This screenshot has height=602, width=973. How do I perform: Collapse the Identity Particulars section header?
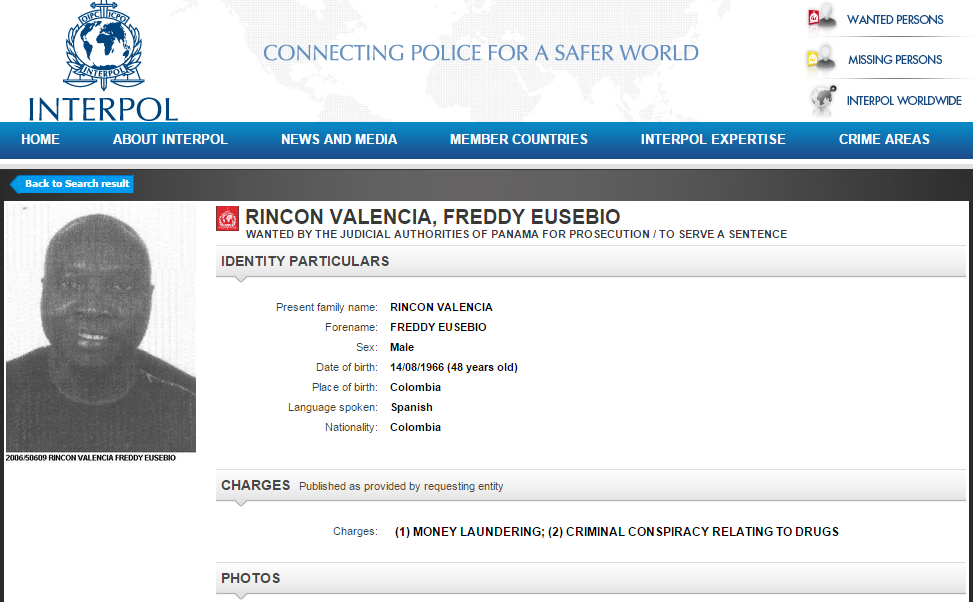coord(305,262)
